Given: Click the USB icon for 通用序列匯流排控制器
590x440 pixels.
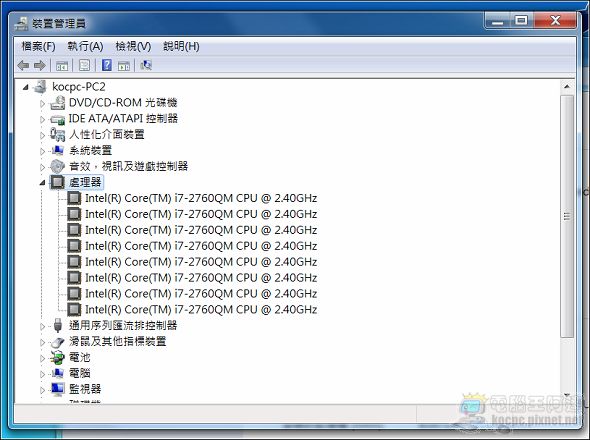Looking at the screenshot, I should click(x=58, y=326).
